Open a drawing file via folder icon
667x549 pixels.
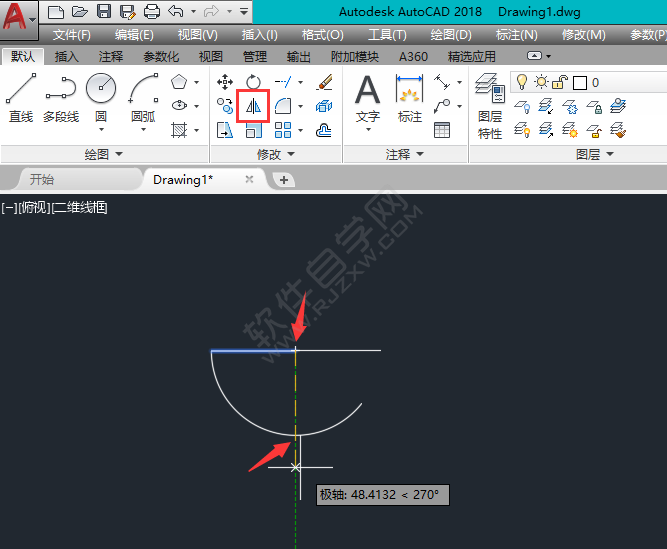[80, 11]
